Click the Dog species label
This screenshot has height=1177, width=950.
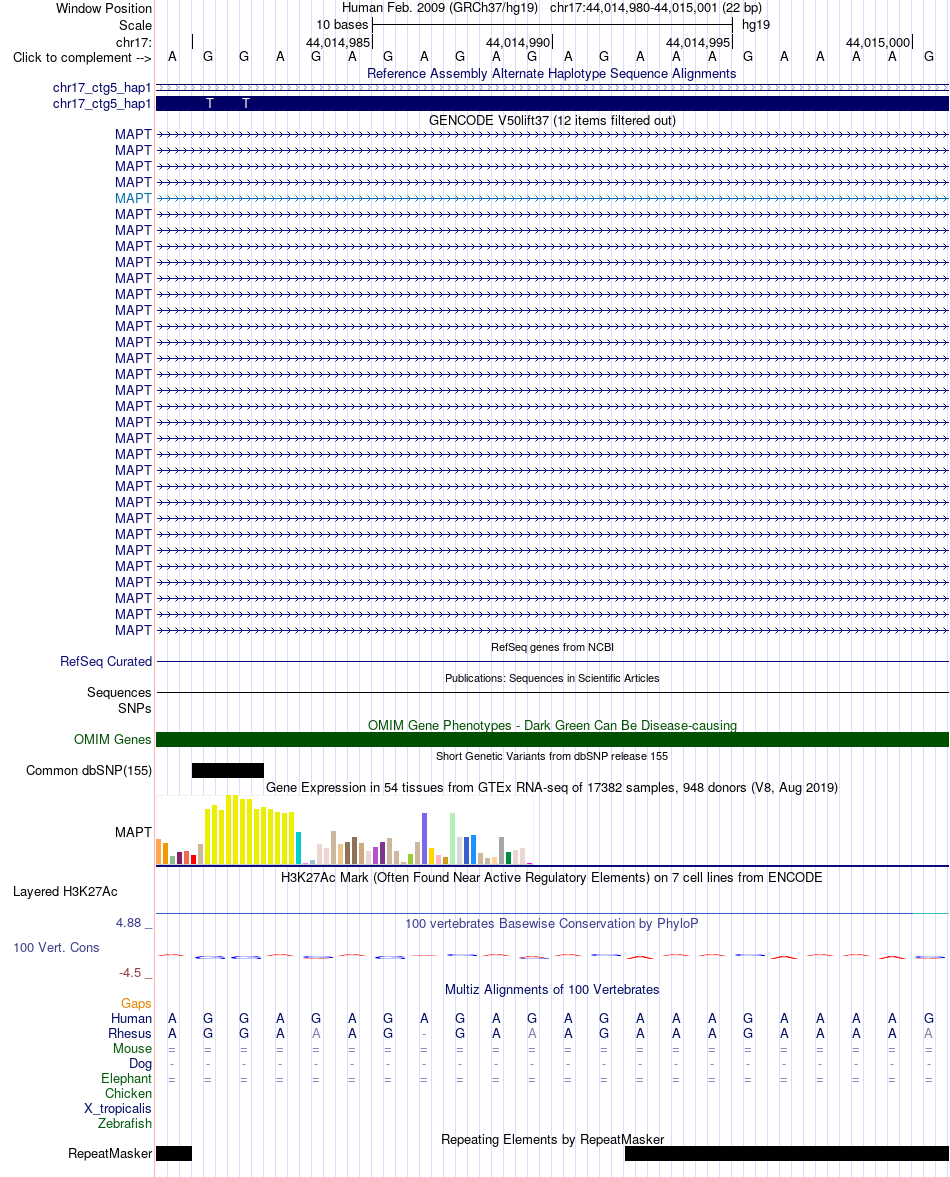140,1064
